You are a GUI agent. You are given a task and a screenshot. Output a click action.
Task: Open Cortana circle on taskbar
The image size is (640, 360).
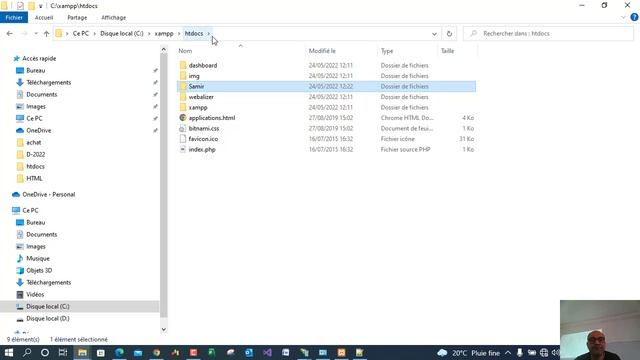(45, 353)
